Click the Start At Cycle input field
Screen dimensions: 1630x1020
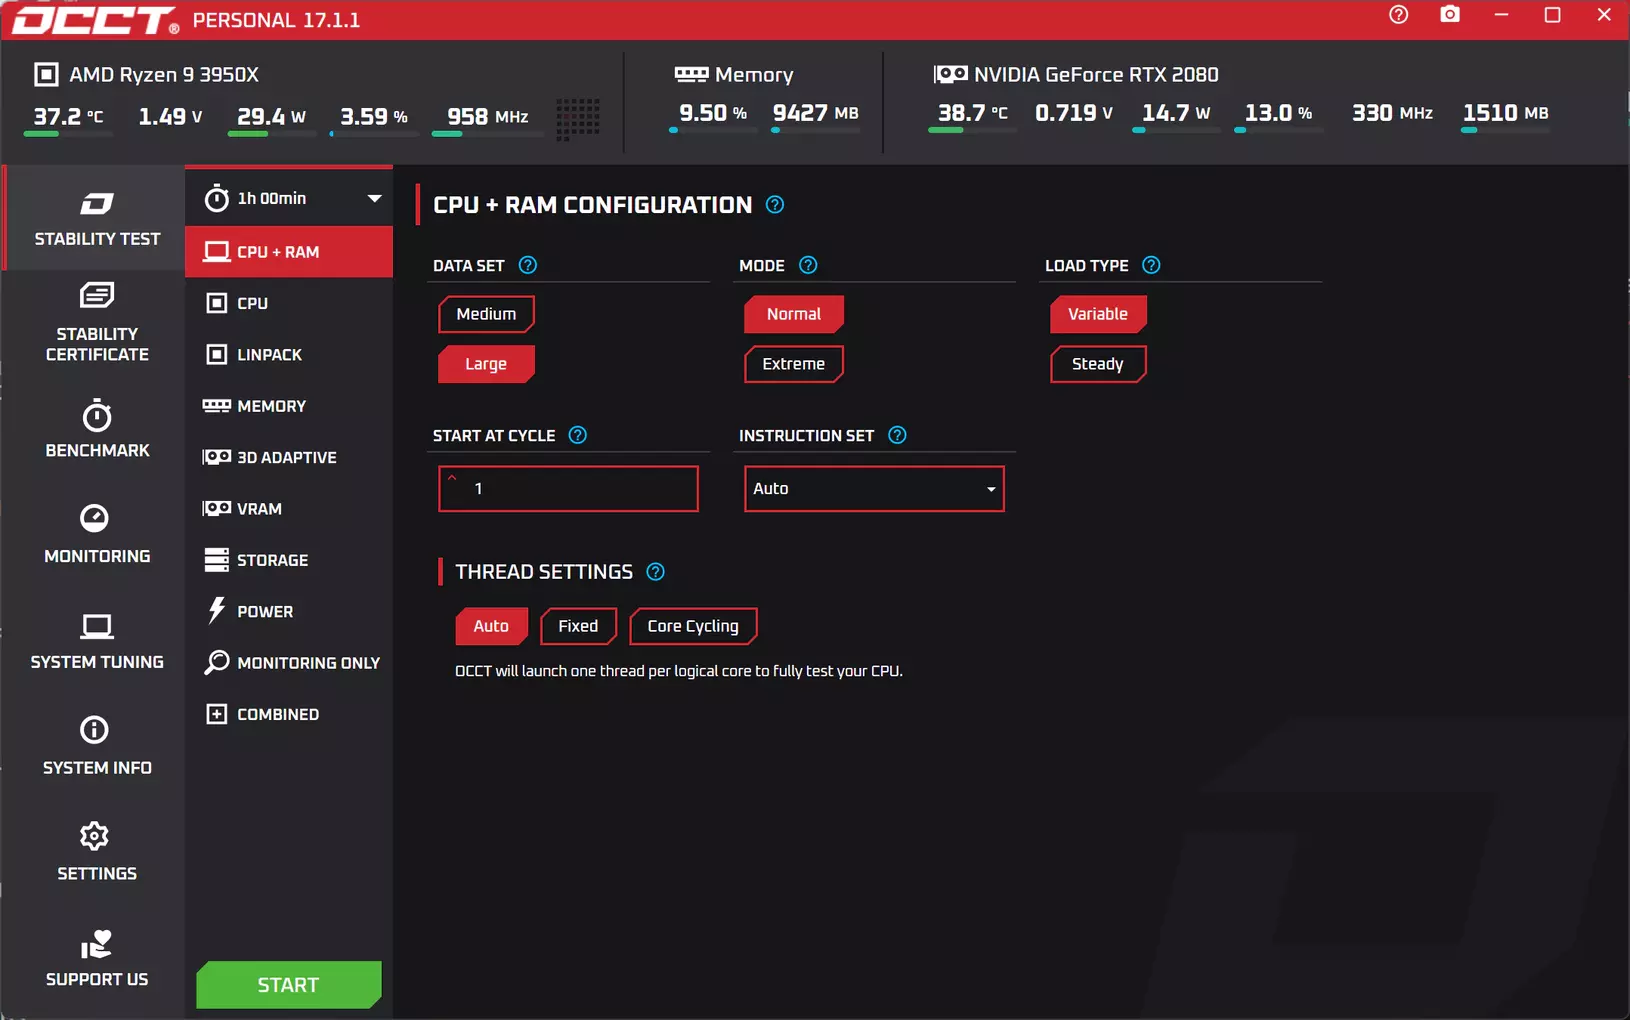point(568,489)
